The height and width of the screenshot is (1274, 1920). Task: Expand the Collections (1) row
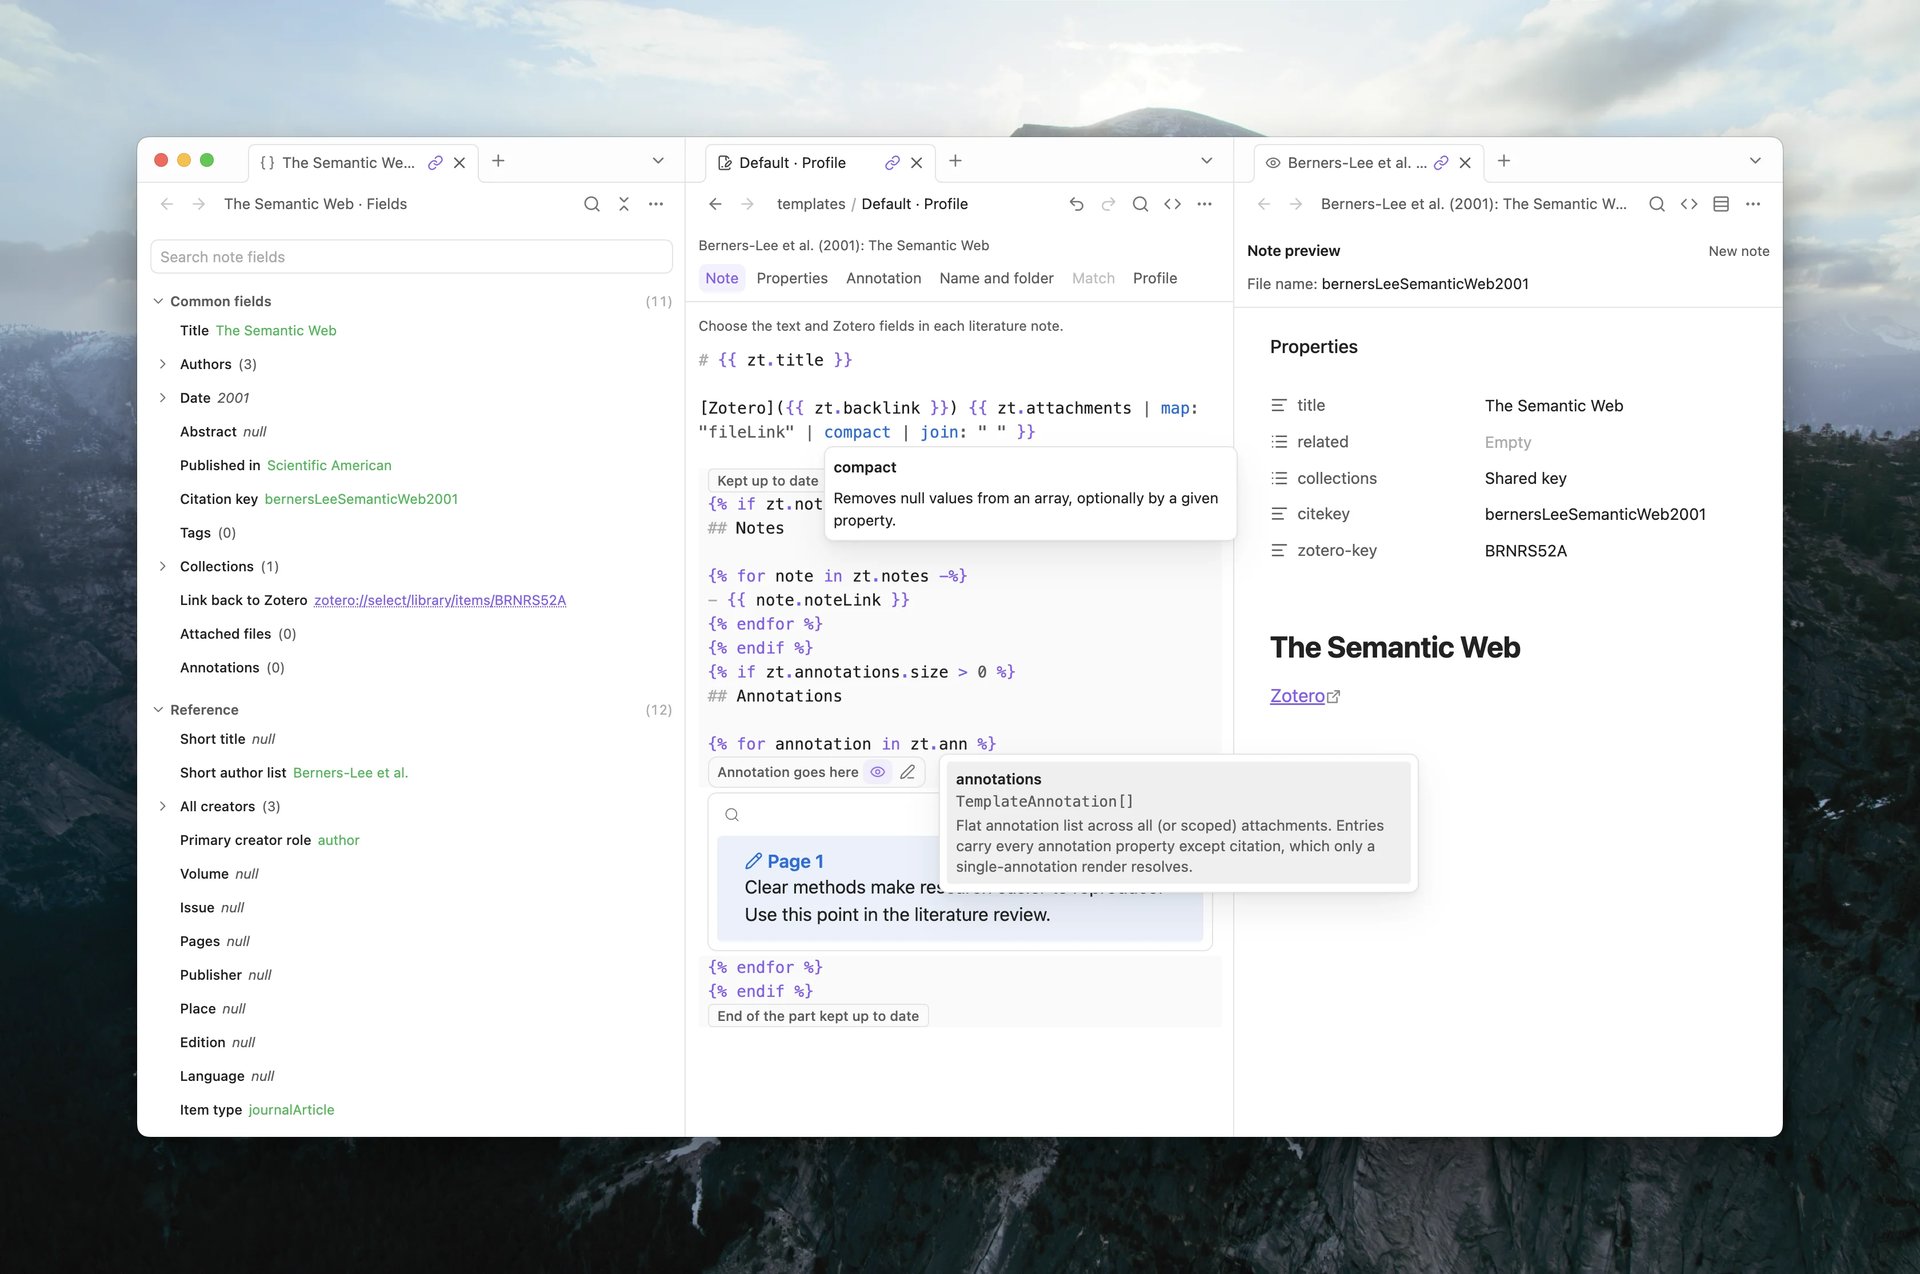(x=163, y=566)
